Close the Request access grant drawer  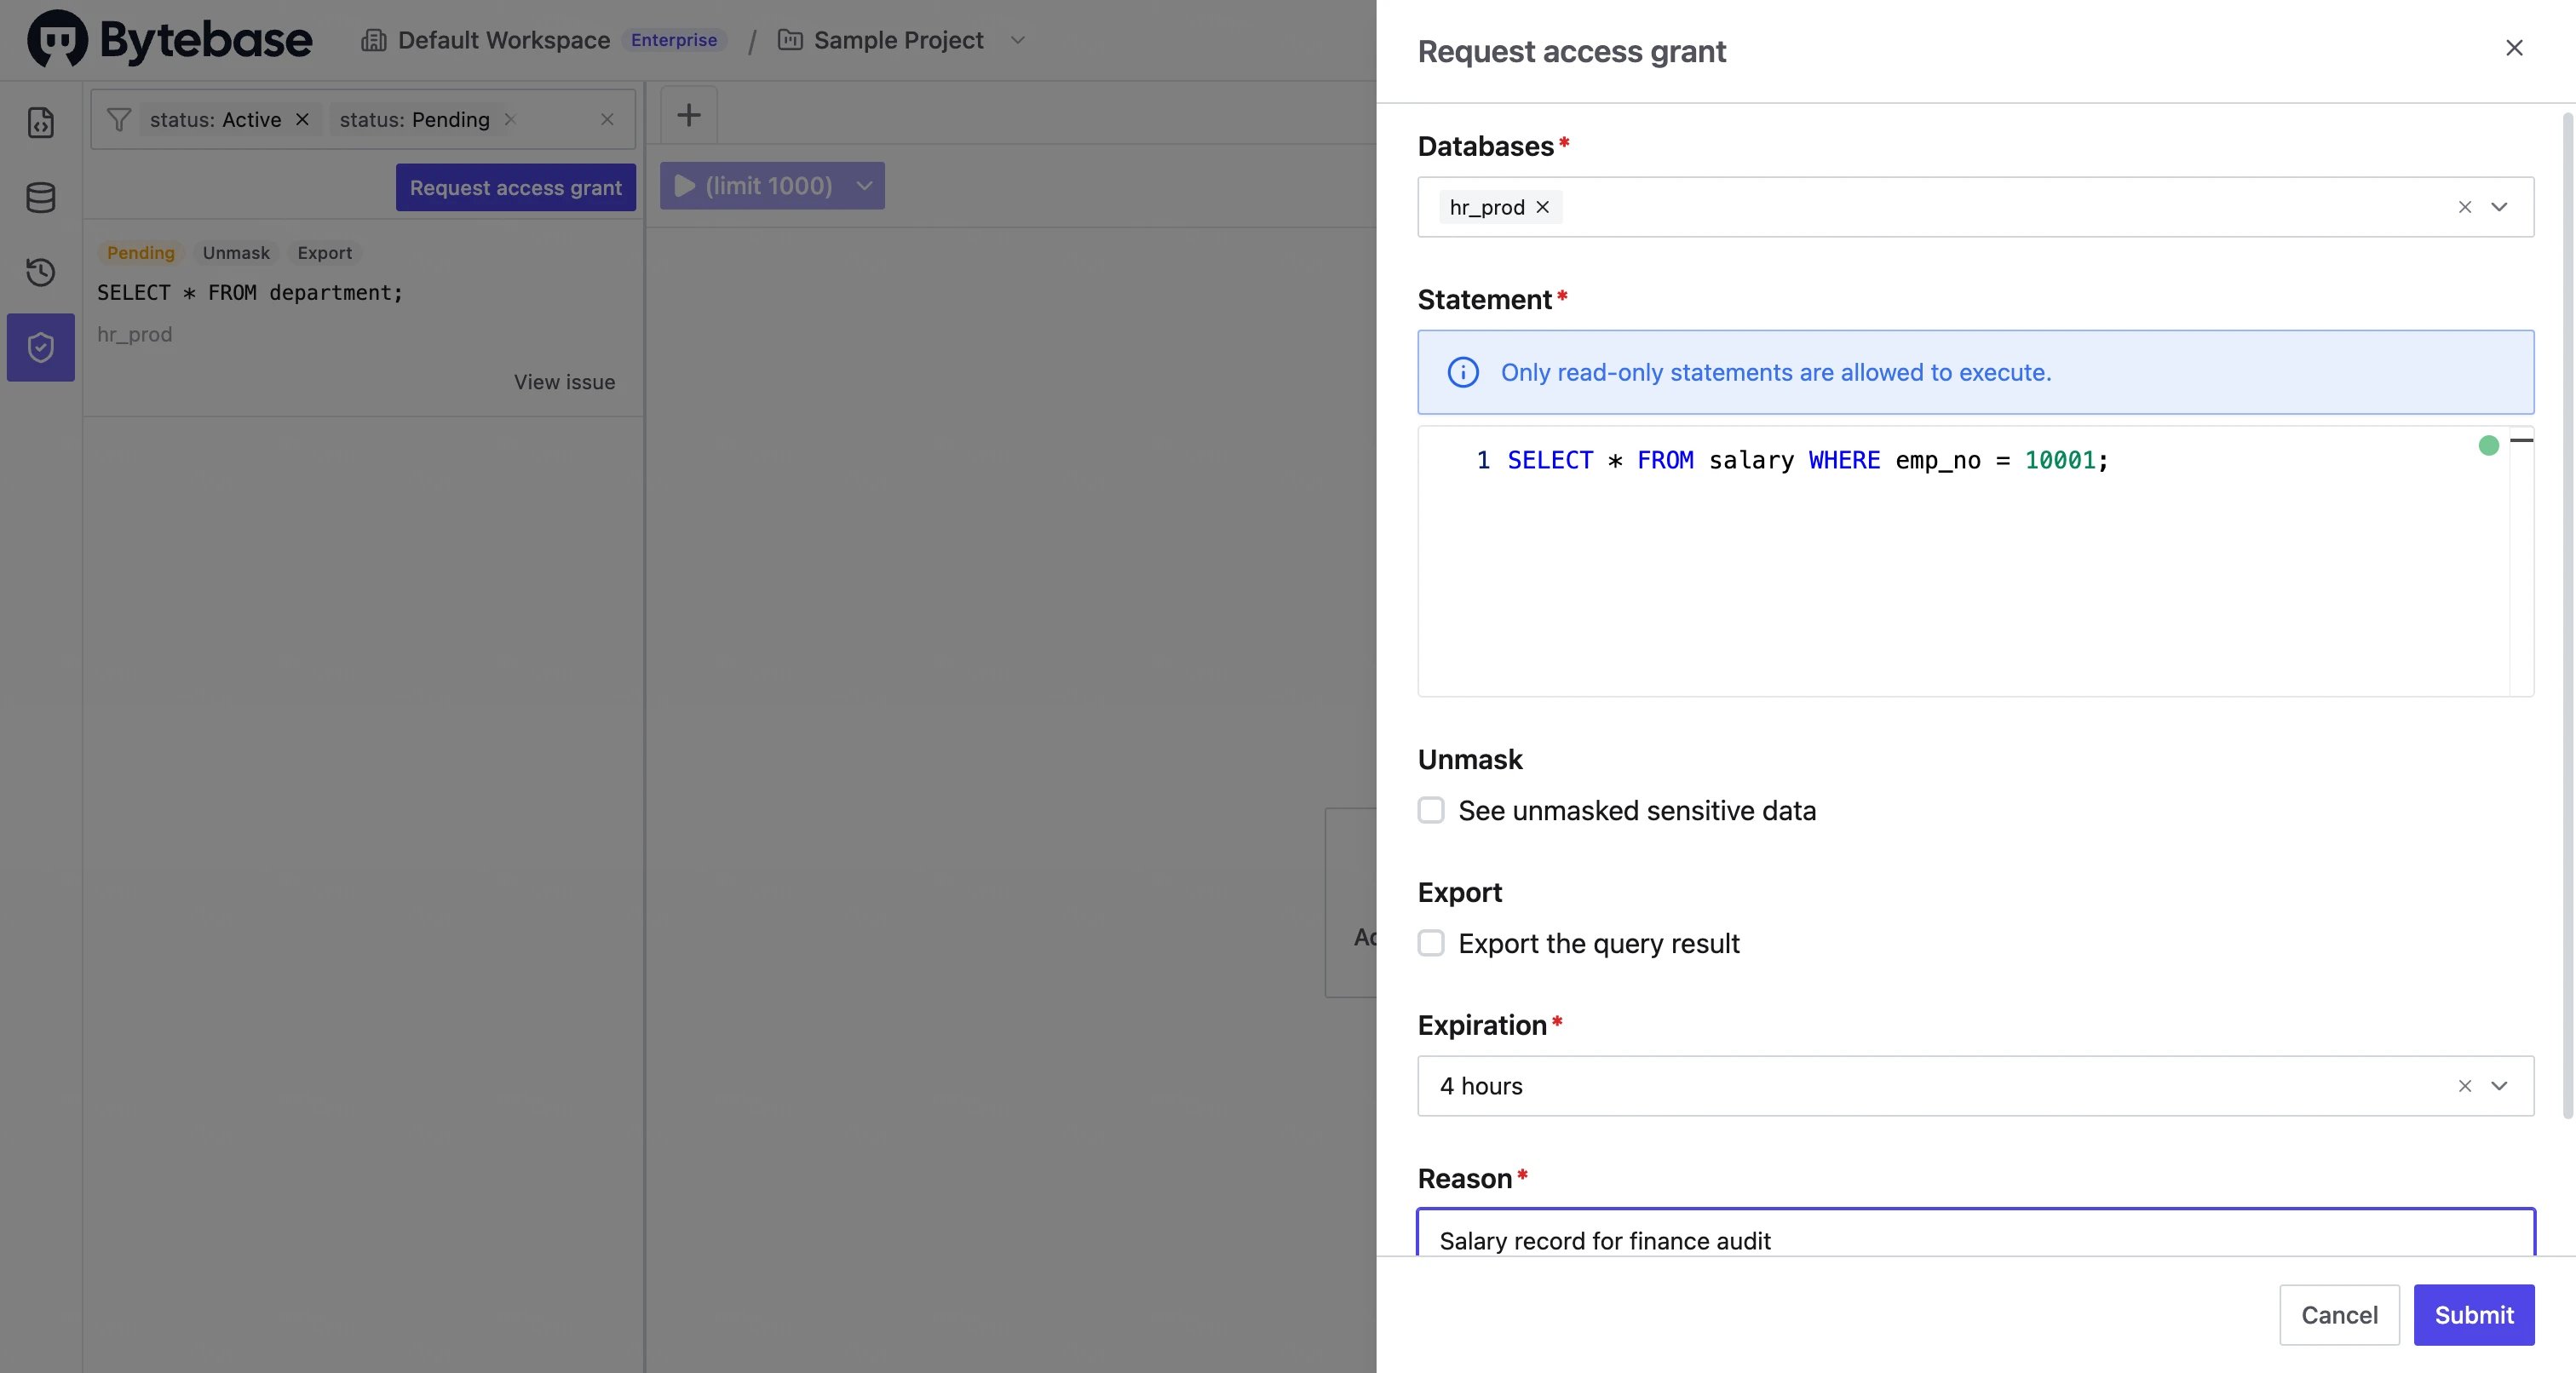[x=2514, y=48]
